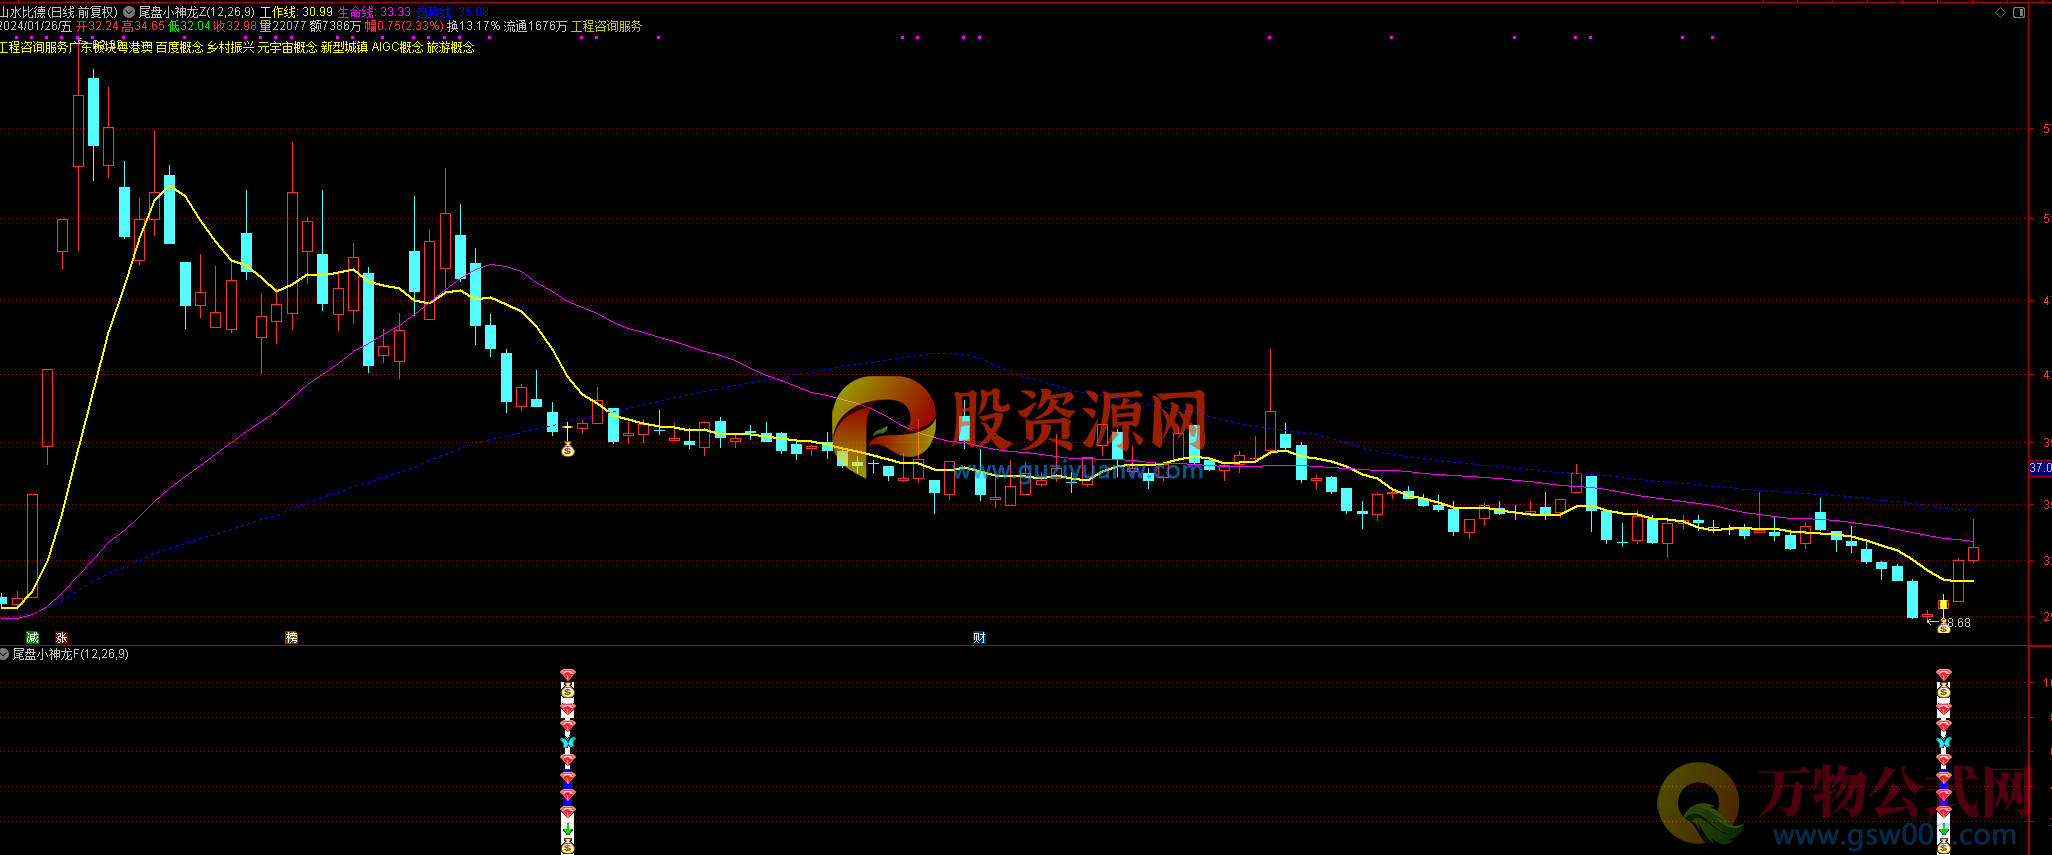Viewport: 2052px width, 855px height.
Task: Click the money bag signal below 28.68 low
Action: tap(1944, 628)
